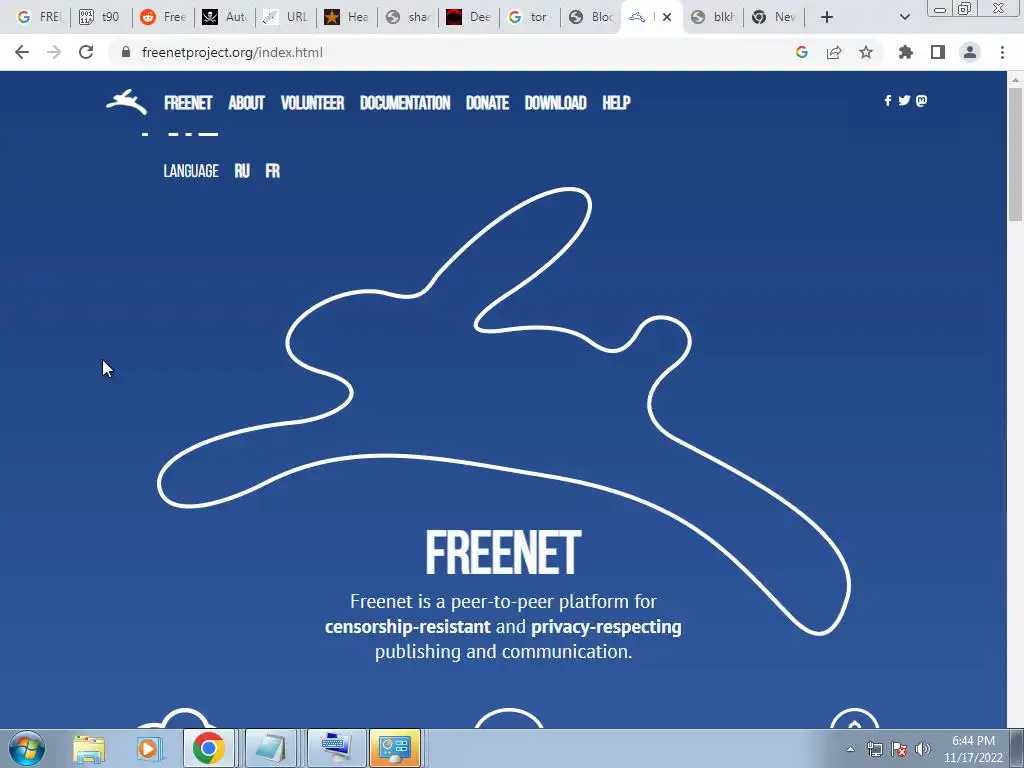1024x768 pixels.
Task: Open the VOLUNTEER navigation item
Action: pyautogui.click(x=312, y=103)
